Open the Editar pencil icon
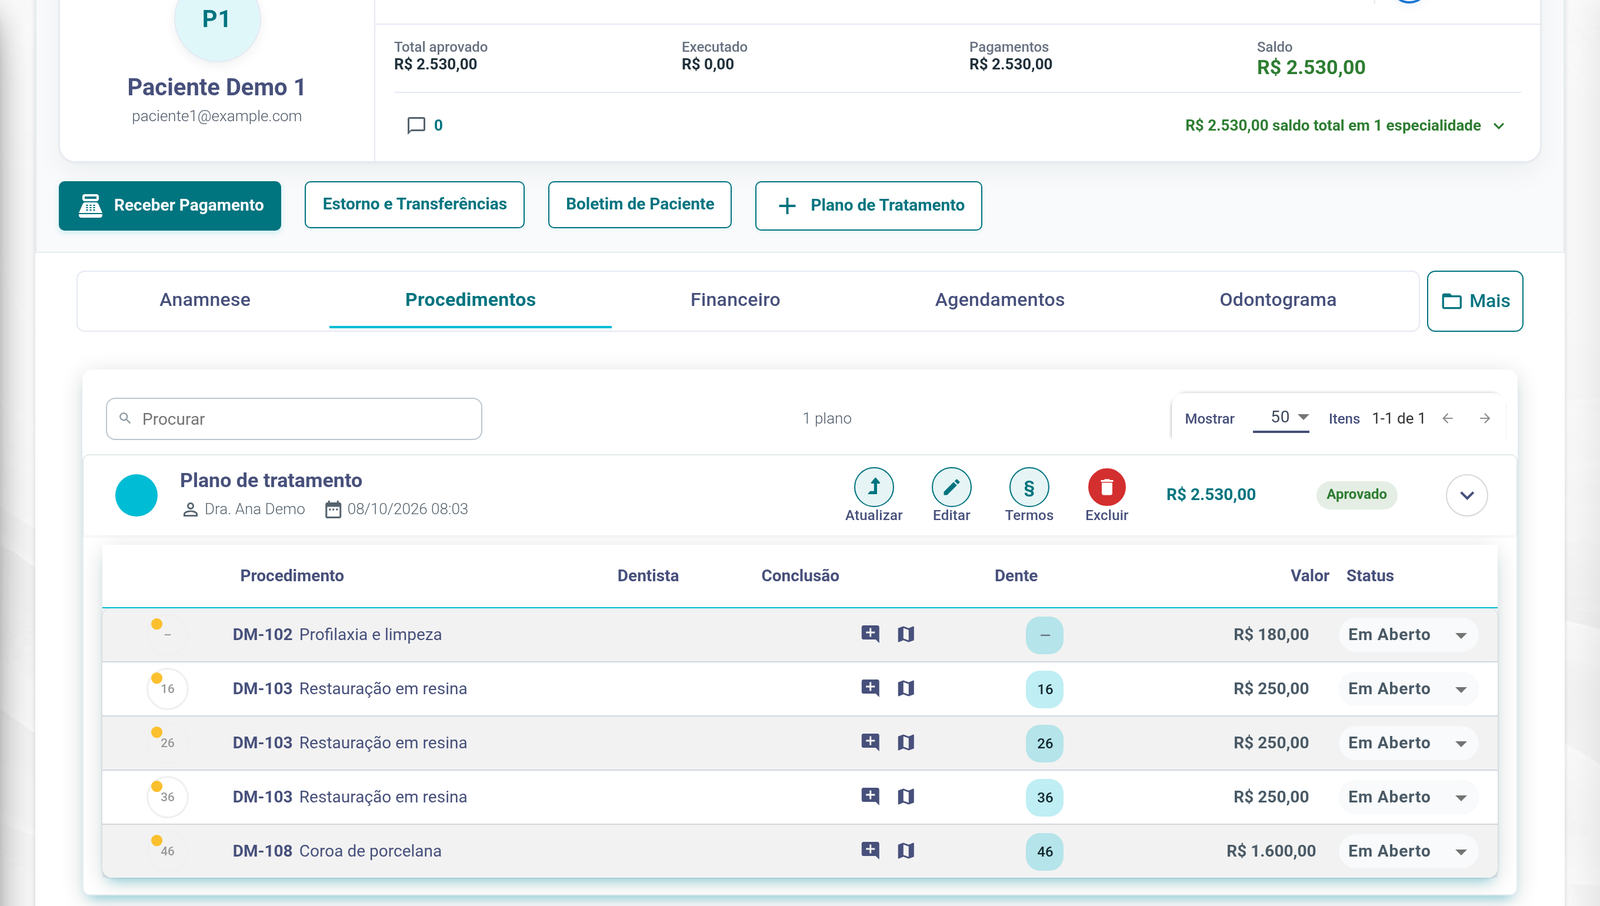Viewport: 1600px width, 906px height. pos(951,487)
